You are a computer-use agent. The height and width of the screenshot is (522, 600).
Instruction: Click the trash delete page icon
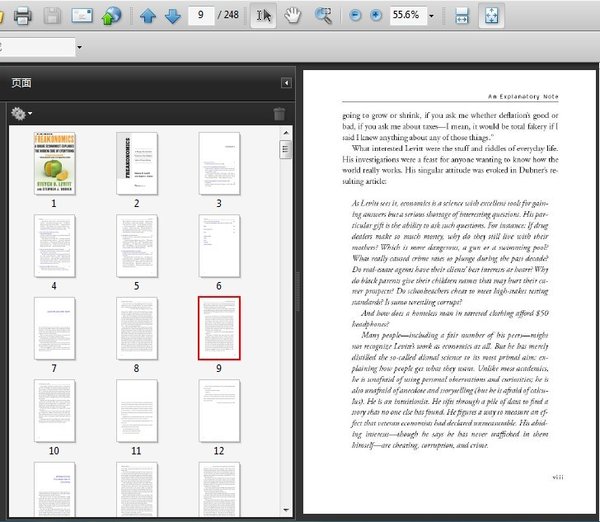(x=279, y=115)
